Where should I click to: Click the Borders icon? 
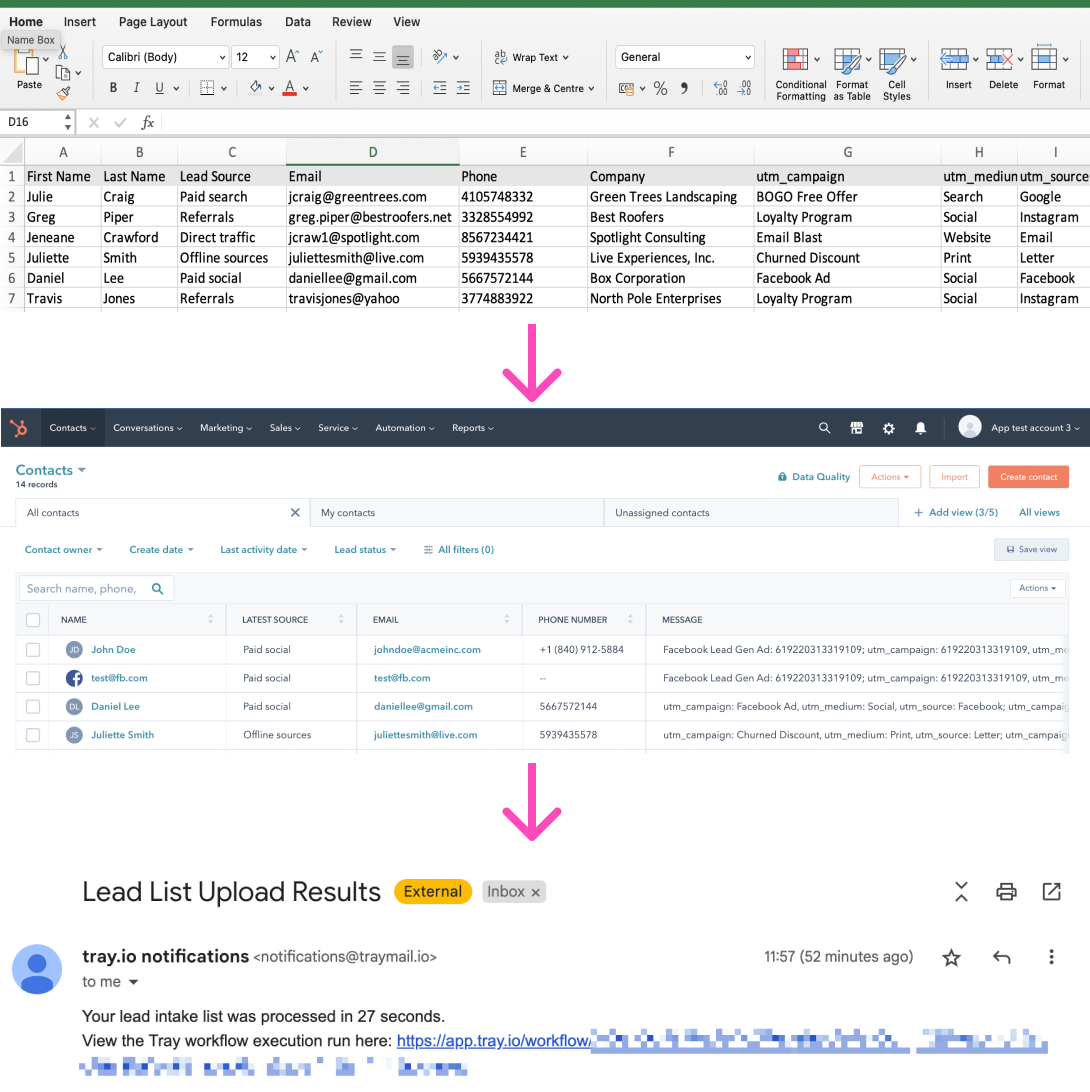tap(207, 88)
